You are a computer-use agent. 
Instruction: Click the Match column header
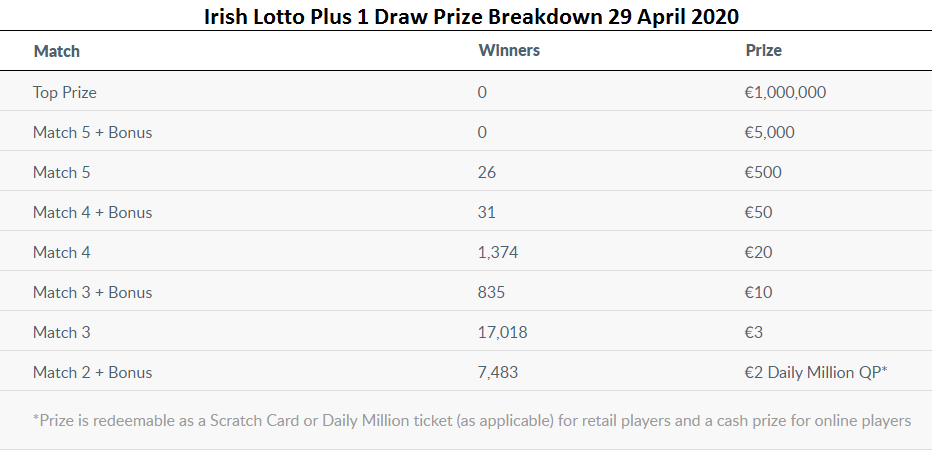click(x=56, y=51)
